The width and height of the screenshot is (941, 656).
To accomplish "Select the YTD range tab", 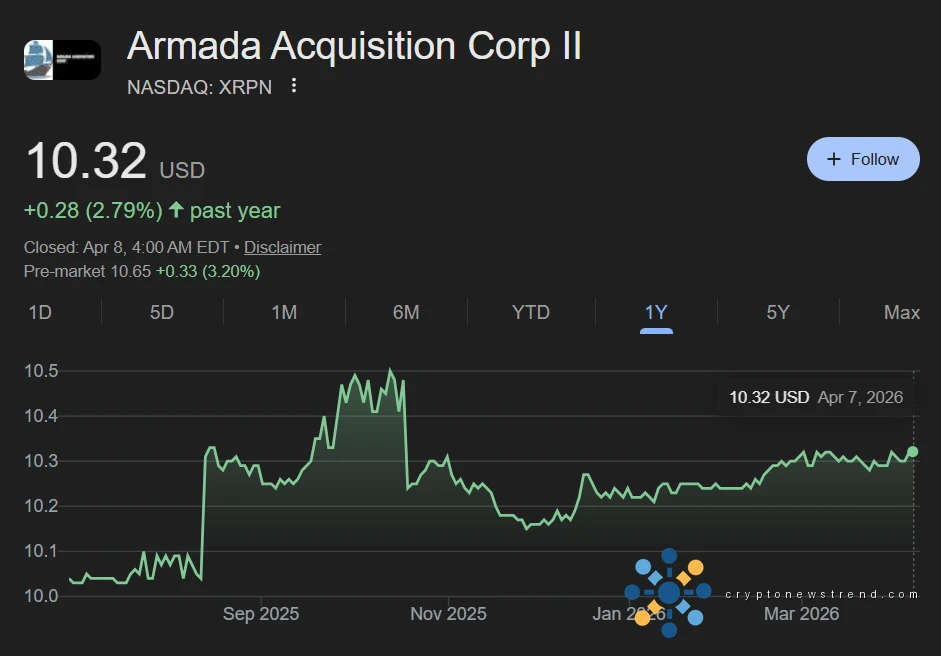I will coord(531,312).
